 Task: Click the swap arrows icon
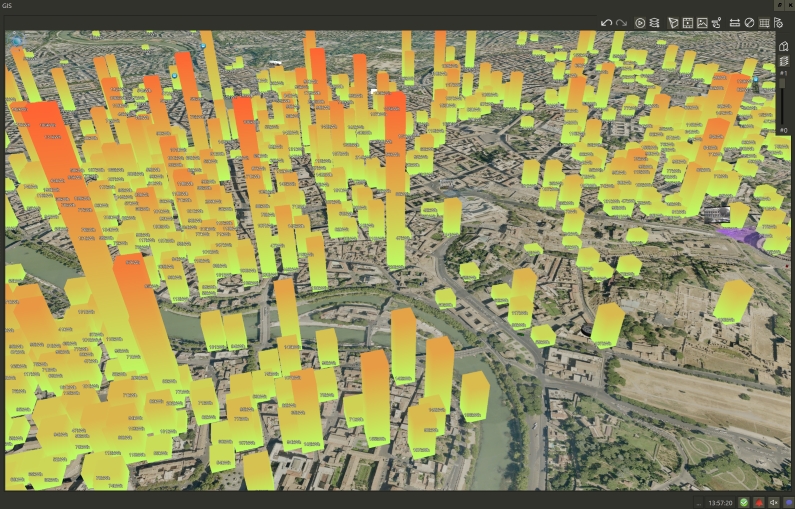[x=735, y=23]
